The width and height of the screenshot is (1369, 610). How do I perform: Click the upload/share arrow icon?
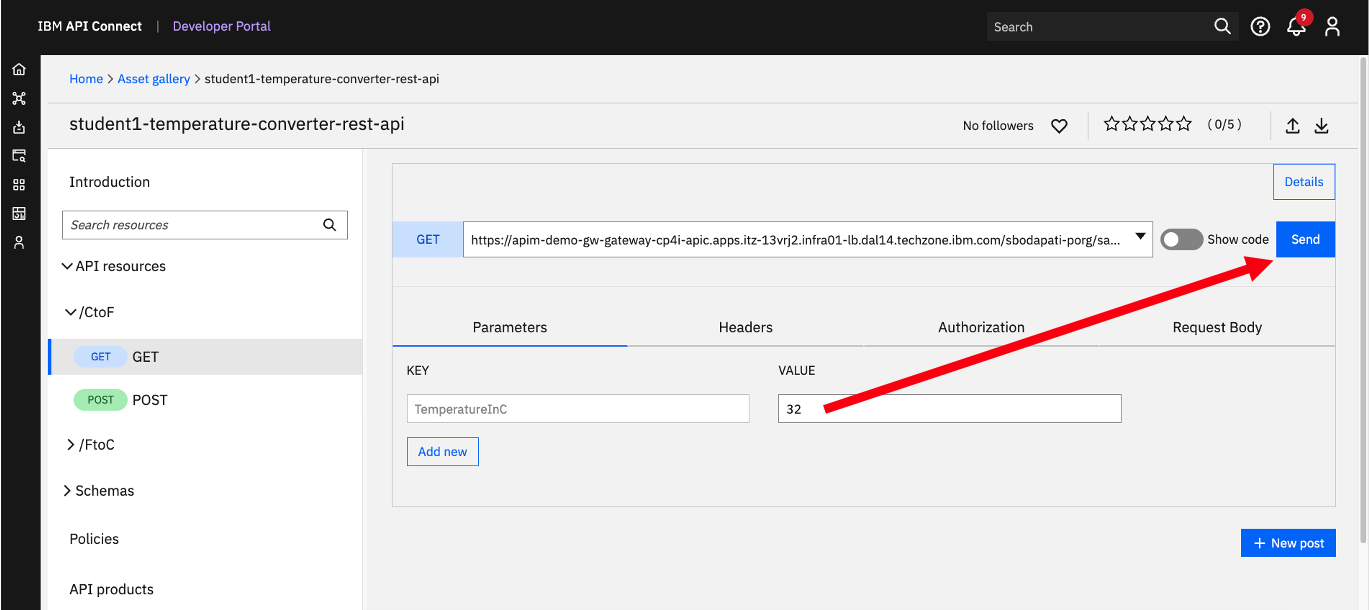click(1292, 126)
